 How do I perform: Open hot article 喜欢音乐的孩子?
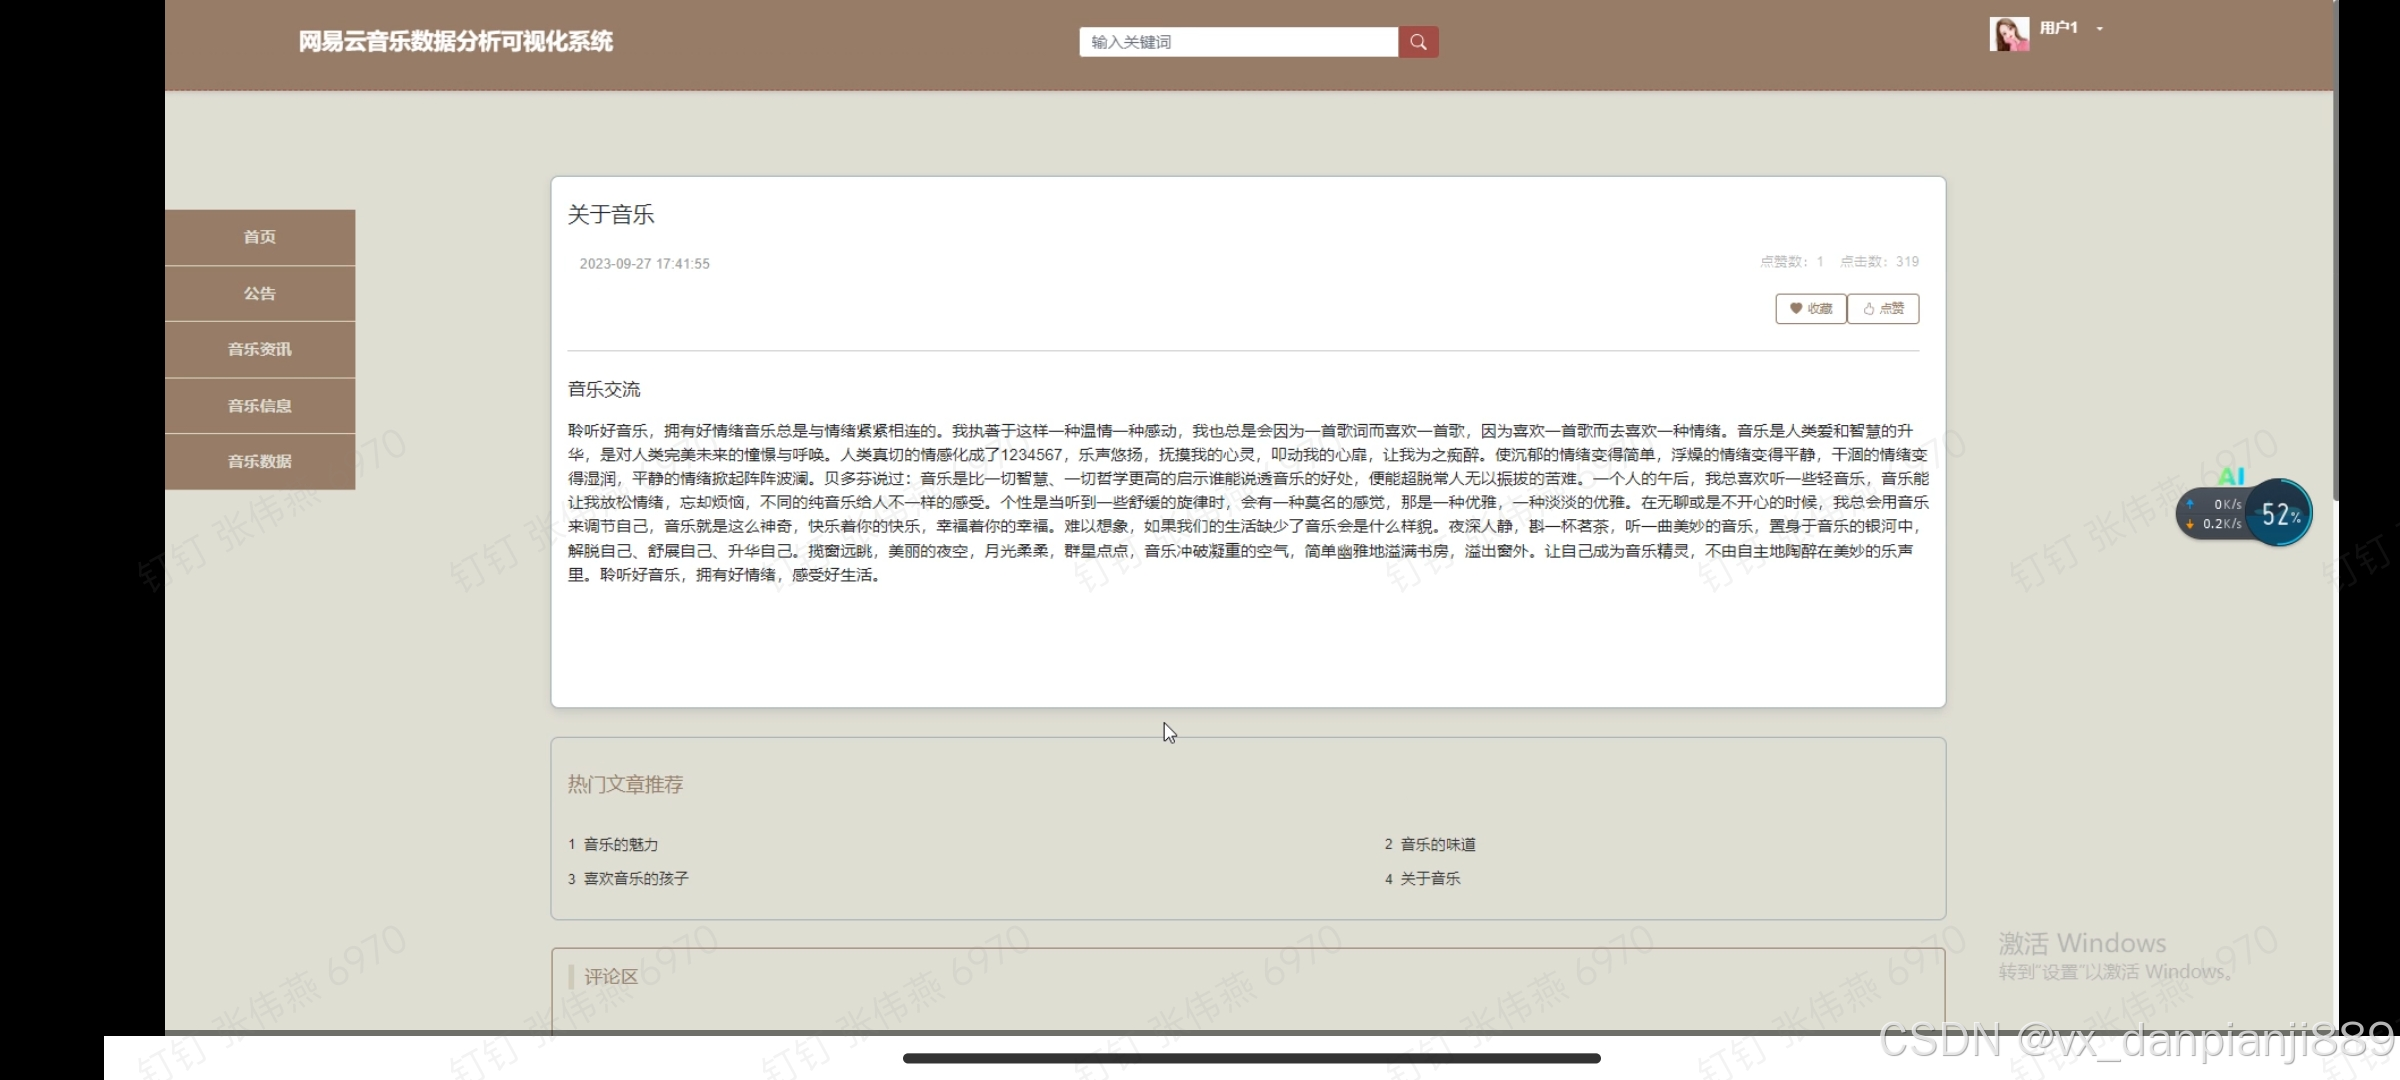pos(636,879)
